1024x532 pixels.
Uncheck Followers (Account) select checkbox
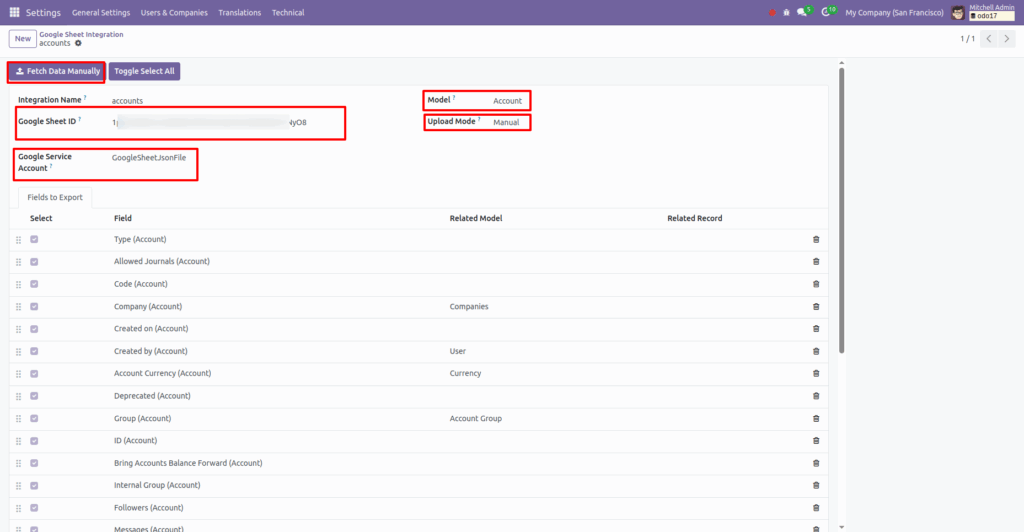tap(34, 508)
